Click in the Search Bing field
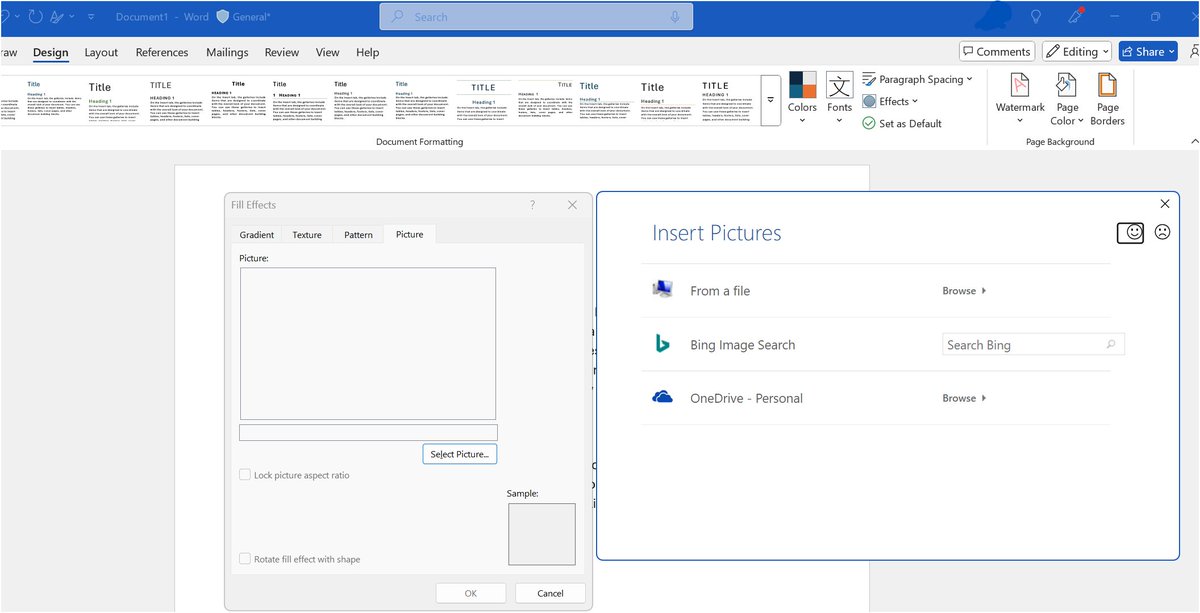 coord(1034,345)
